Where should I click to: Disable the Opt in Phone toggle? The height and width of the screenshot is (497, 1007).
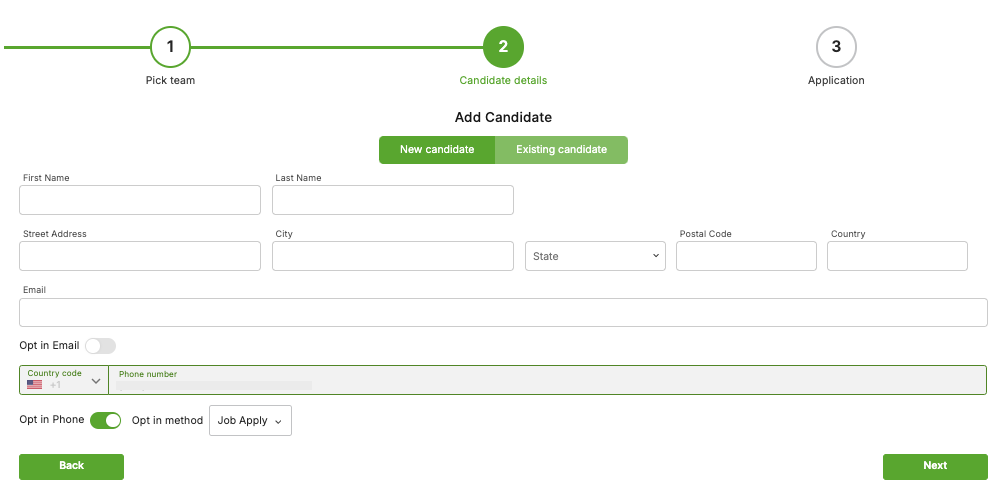[105, 421]
